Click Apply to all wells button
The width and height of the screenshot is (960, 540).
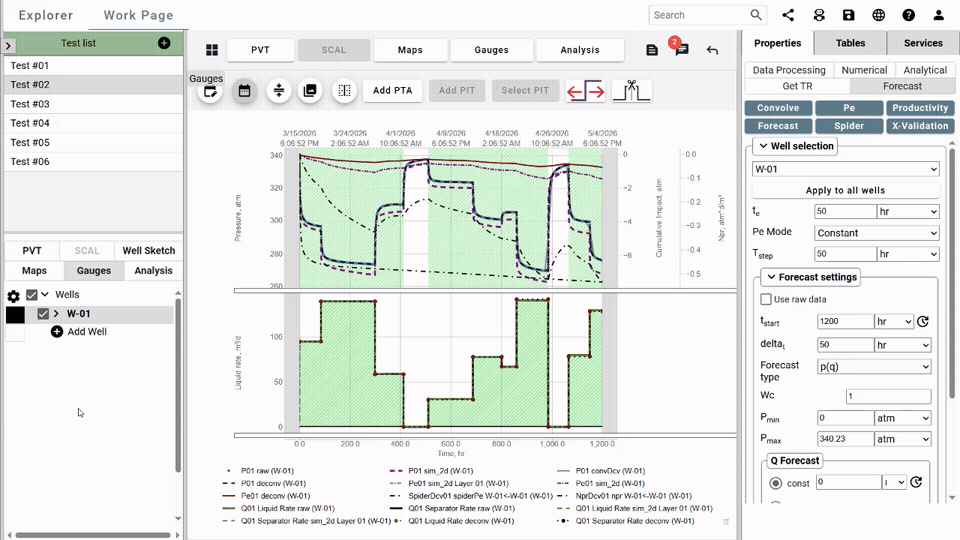pyautogui.click(x=846, y=190)
